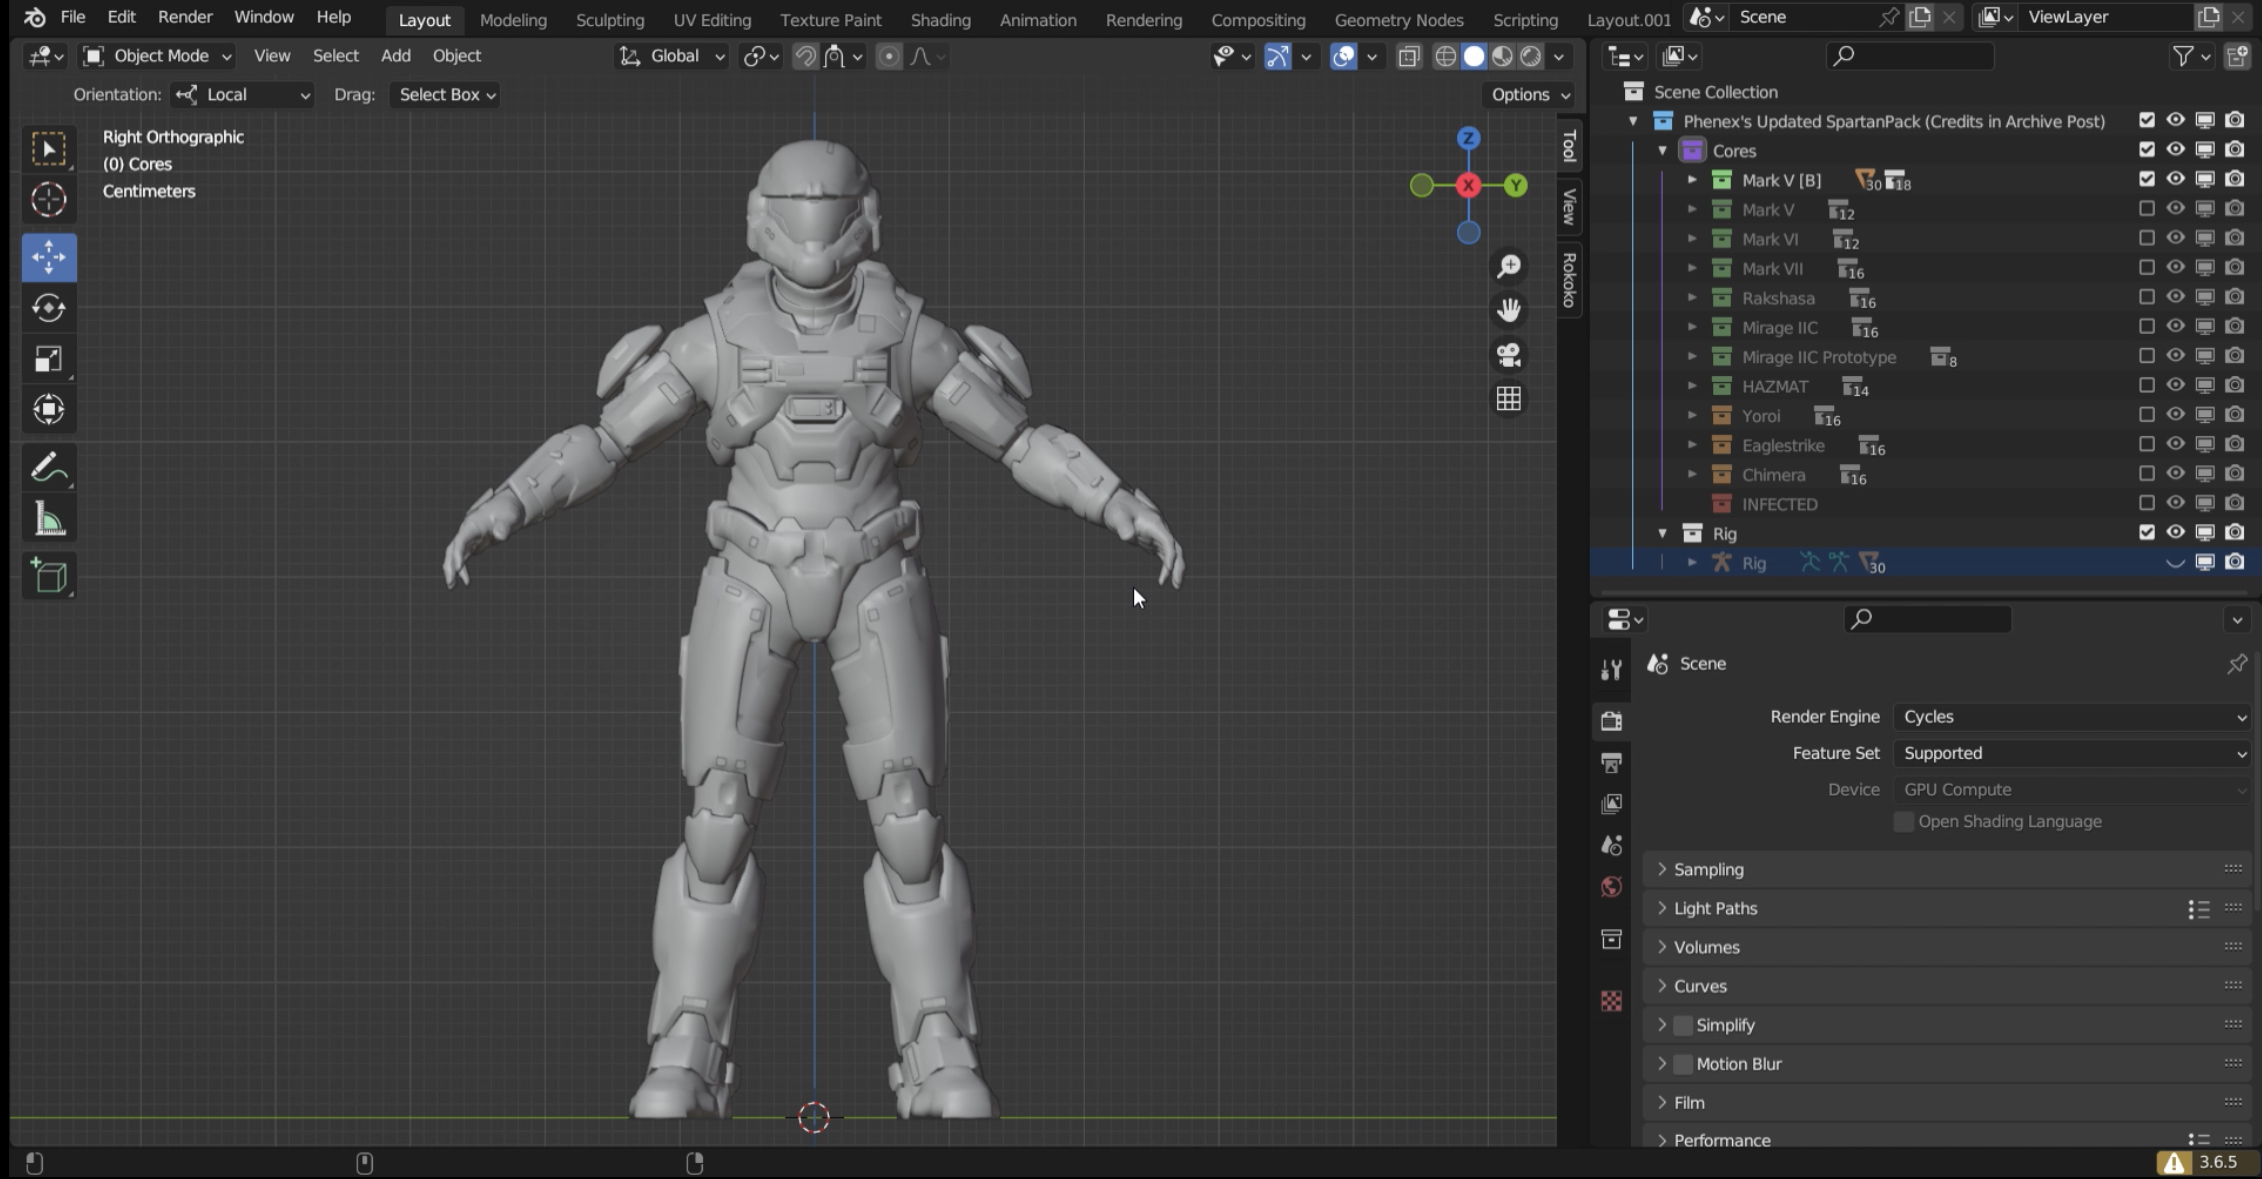The height and width of the screenshot is (1179, 2262).
Task: Toggle visibility eye of Cores collection
Action: 2175,149
